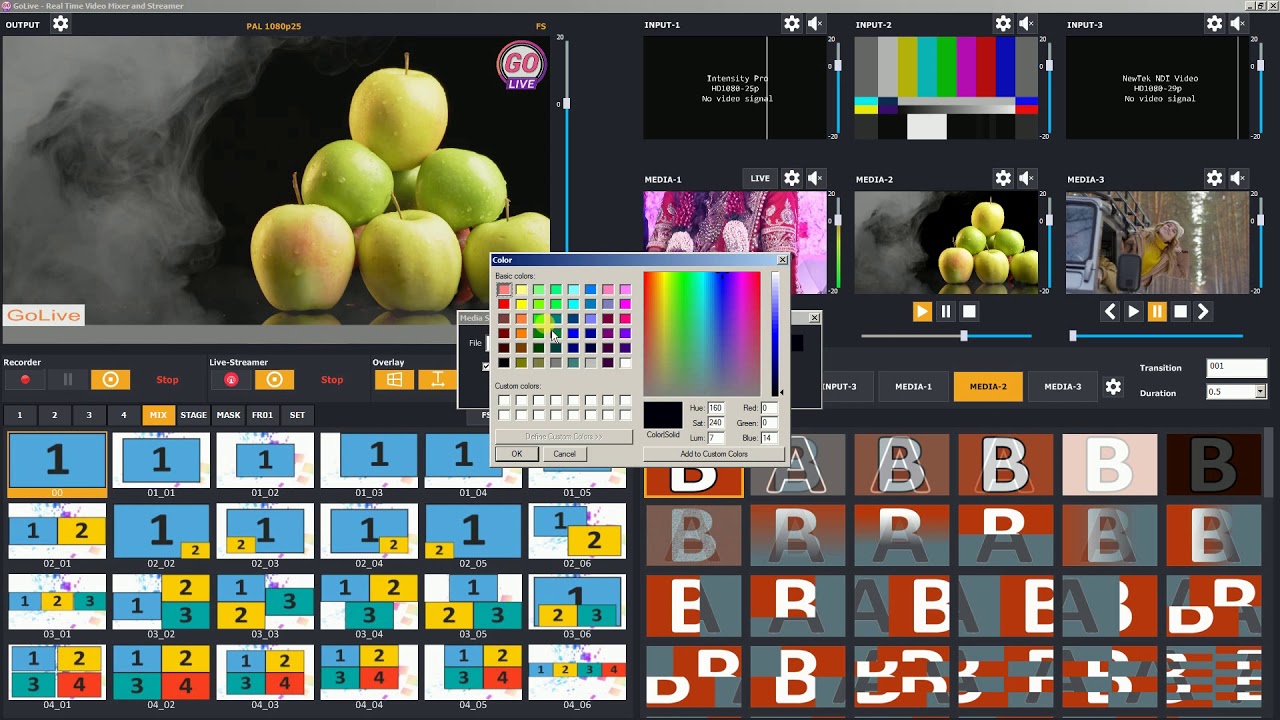The image size is (1280, 720).
Task: Open INPUT-1 settings gear
Action: coord(792,24)
